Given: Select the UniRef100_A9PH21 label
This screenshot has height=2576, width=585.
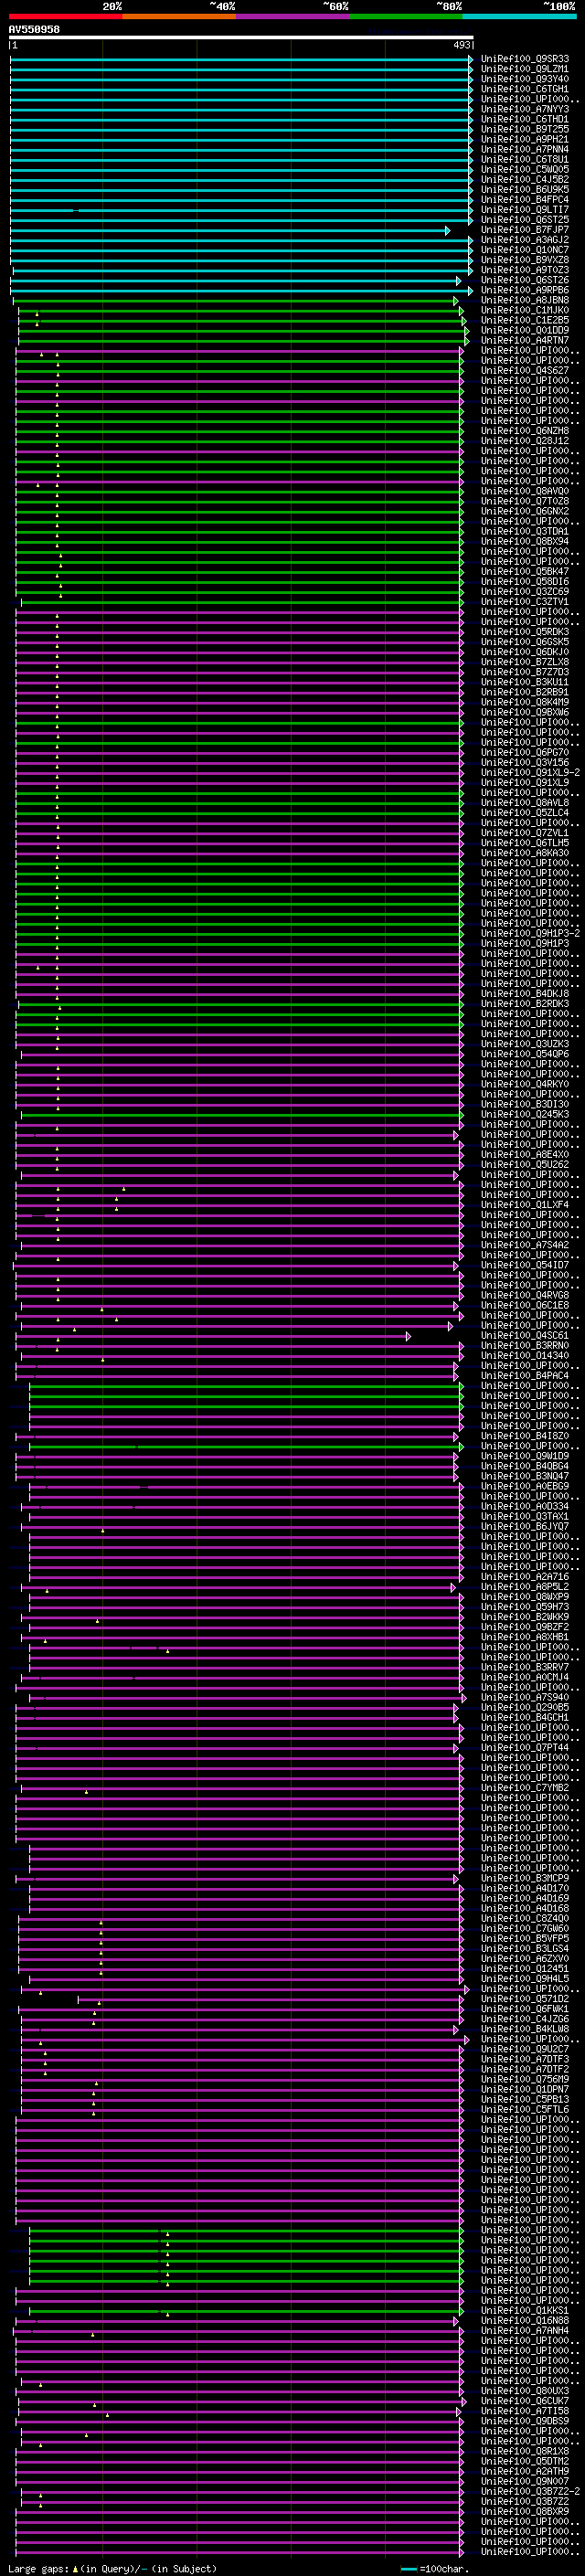Looking at the screenshot, I should 525,139.
